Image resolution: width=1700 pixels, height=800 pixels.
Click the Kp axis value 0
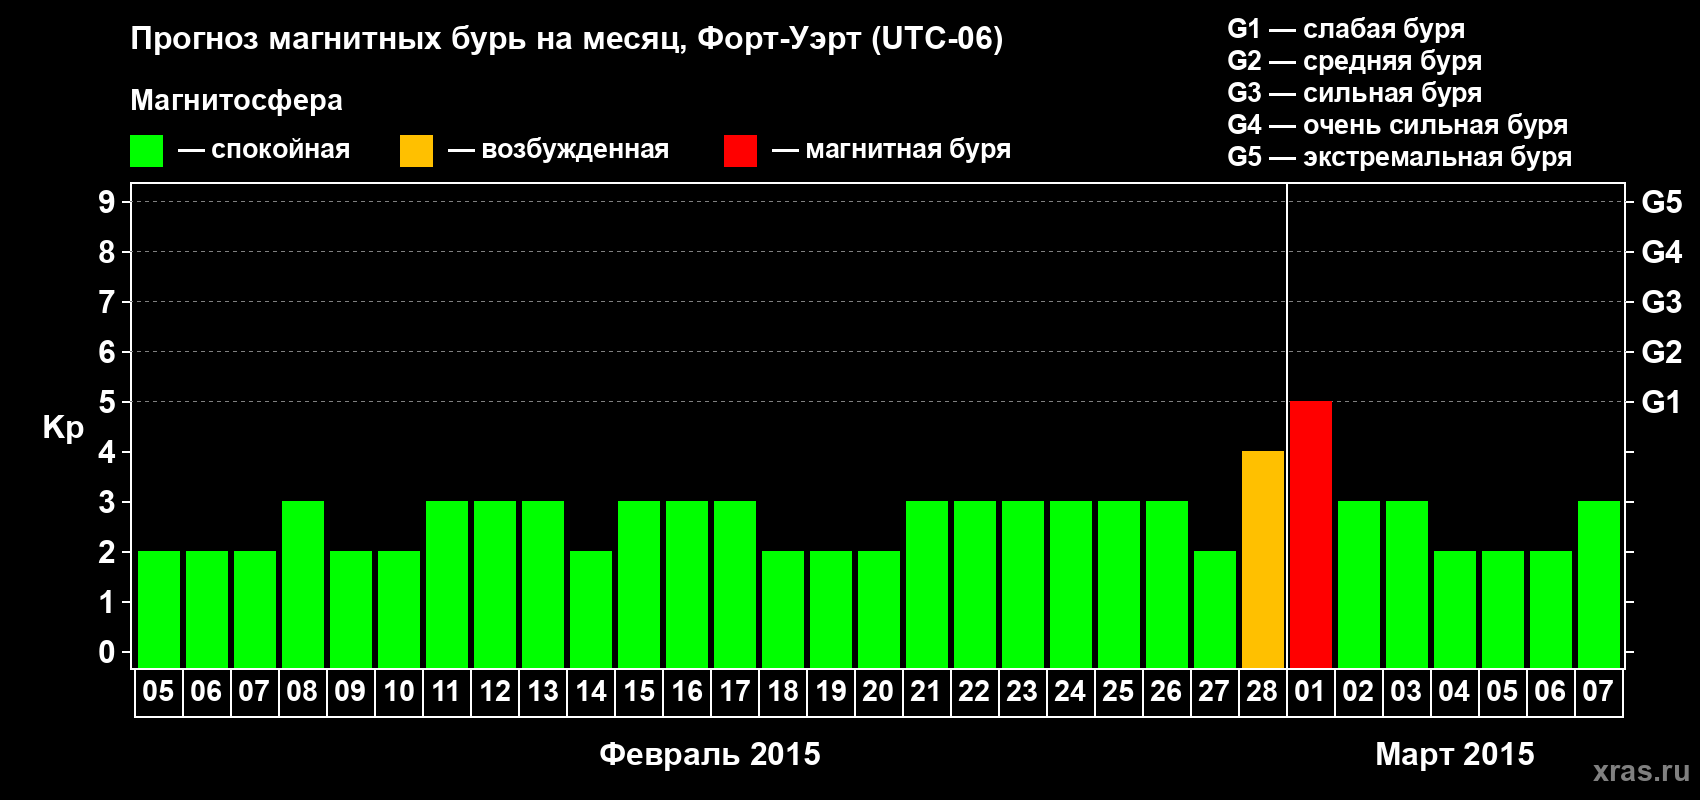107,652
